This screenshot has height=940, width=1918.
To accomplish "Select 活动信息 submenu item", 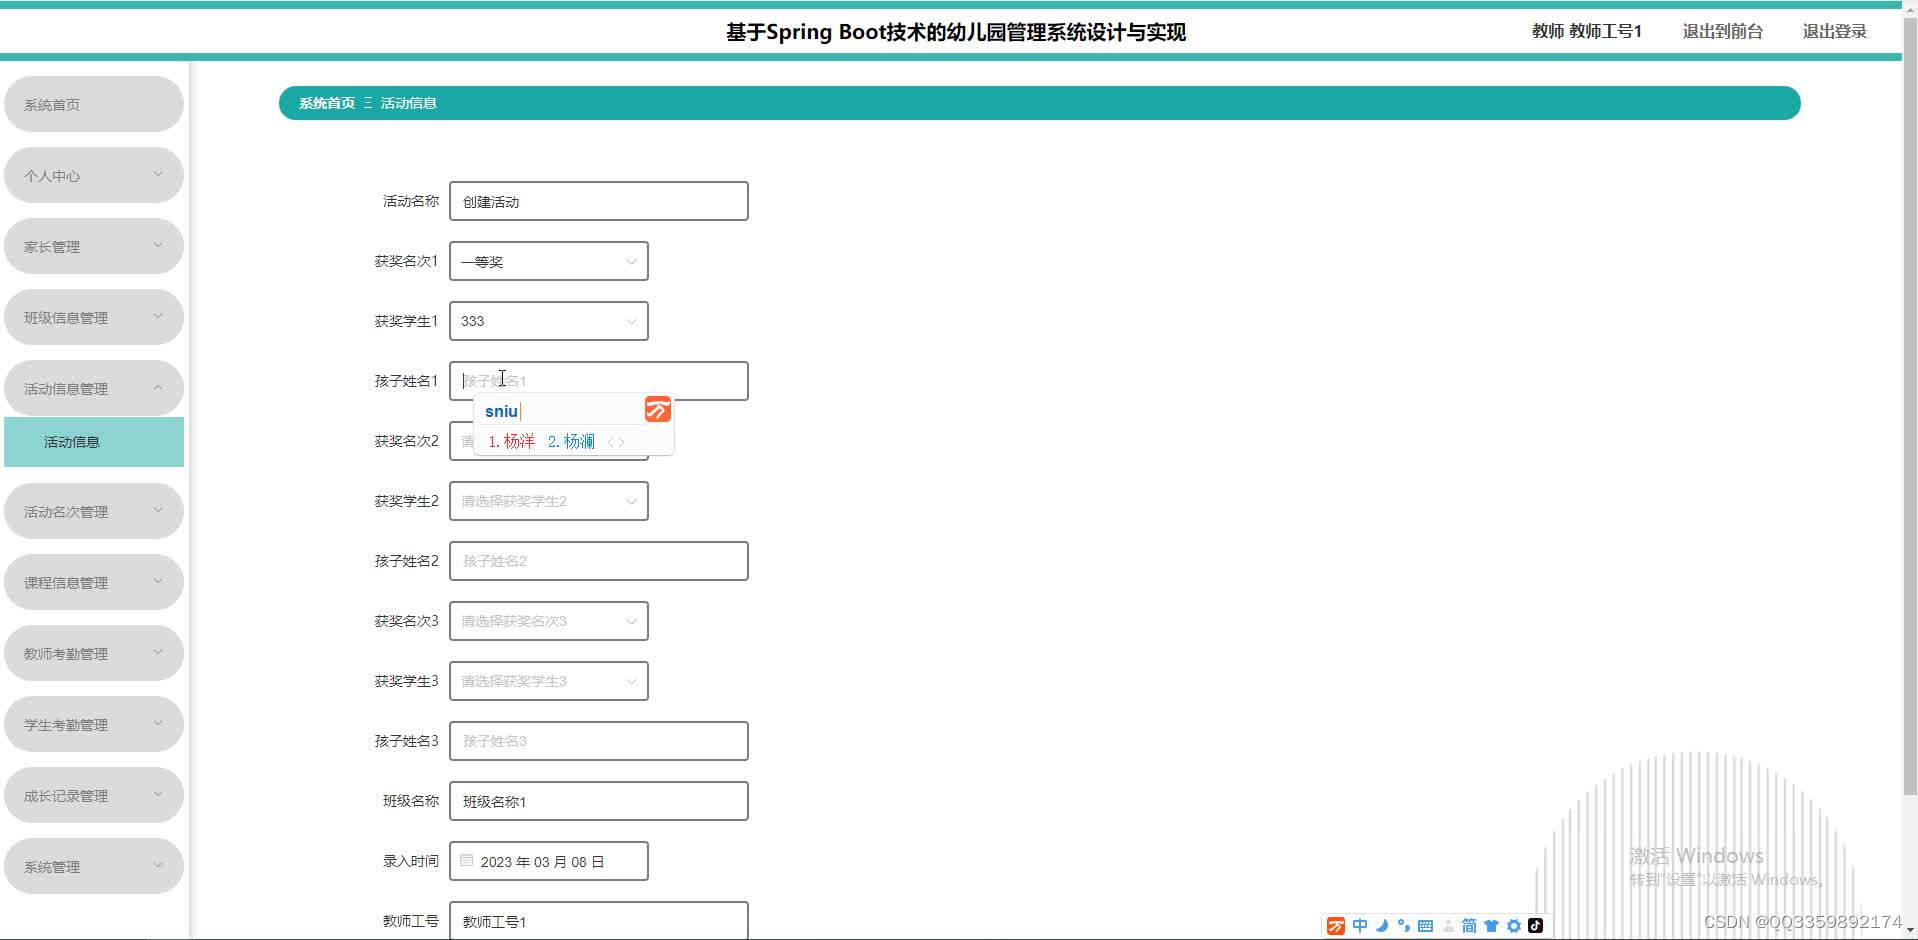I will pos(94,442).
